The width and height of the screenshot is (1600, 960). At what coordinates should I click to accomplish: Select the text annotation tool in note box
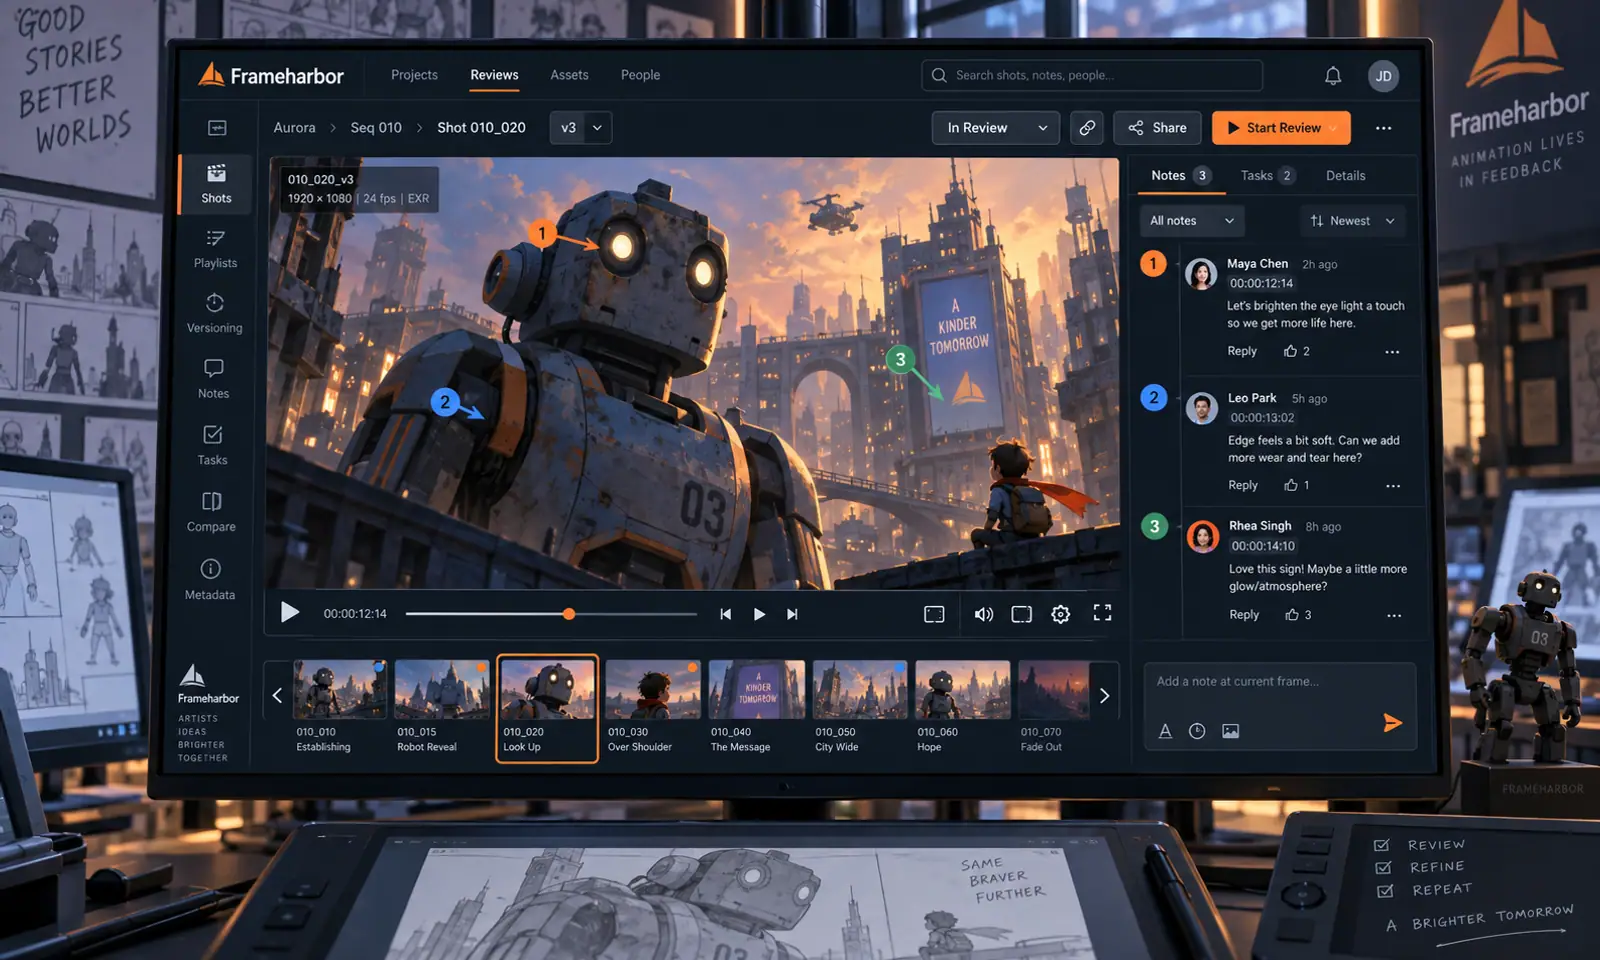1165,731
